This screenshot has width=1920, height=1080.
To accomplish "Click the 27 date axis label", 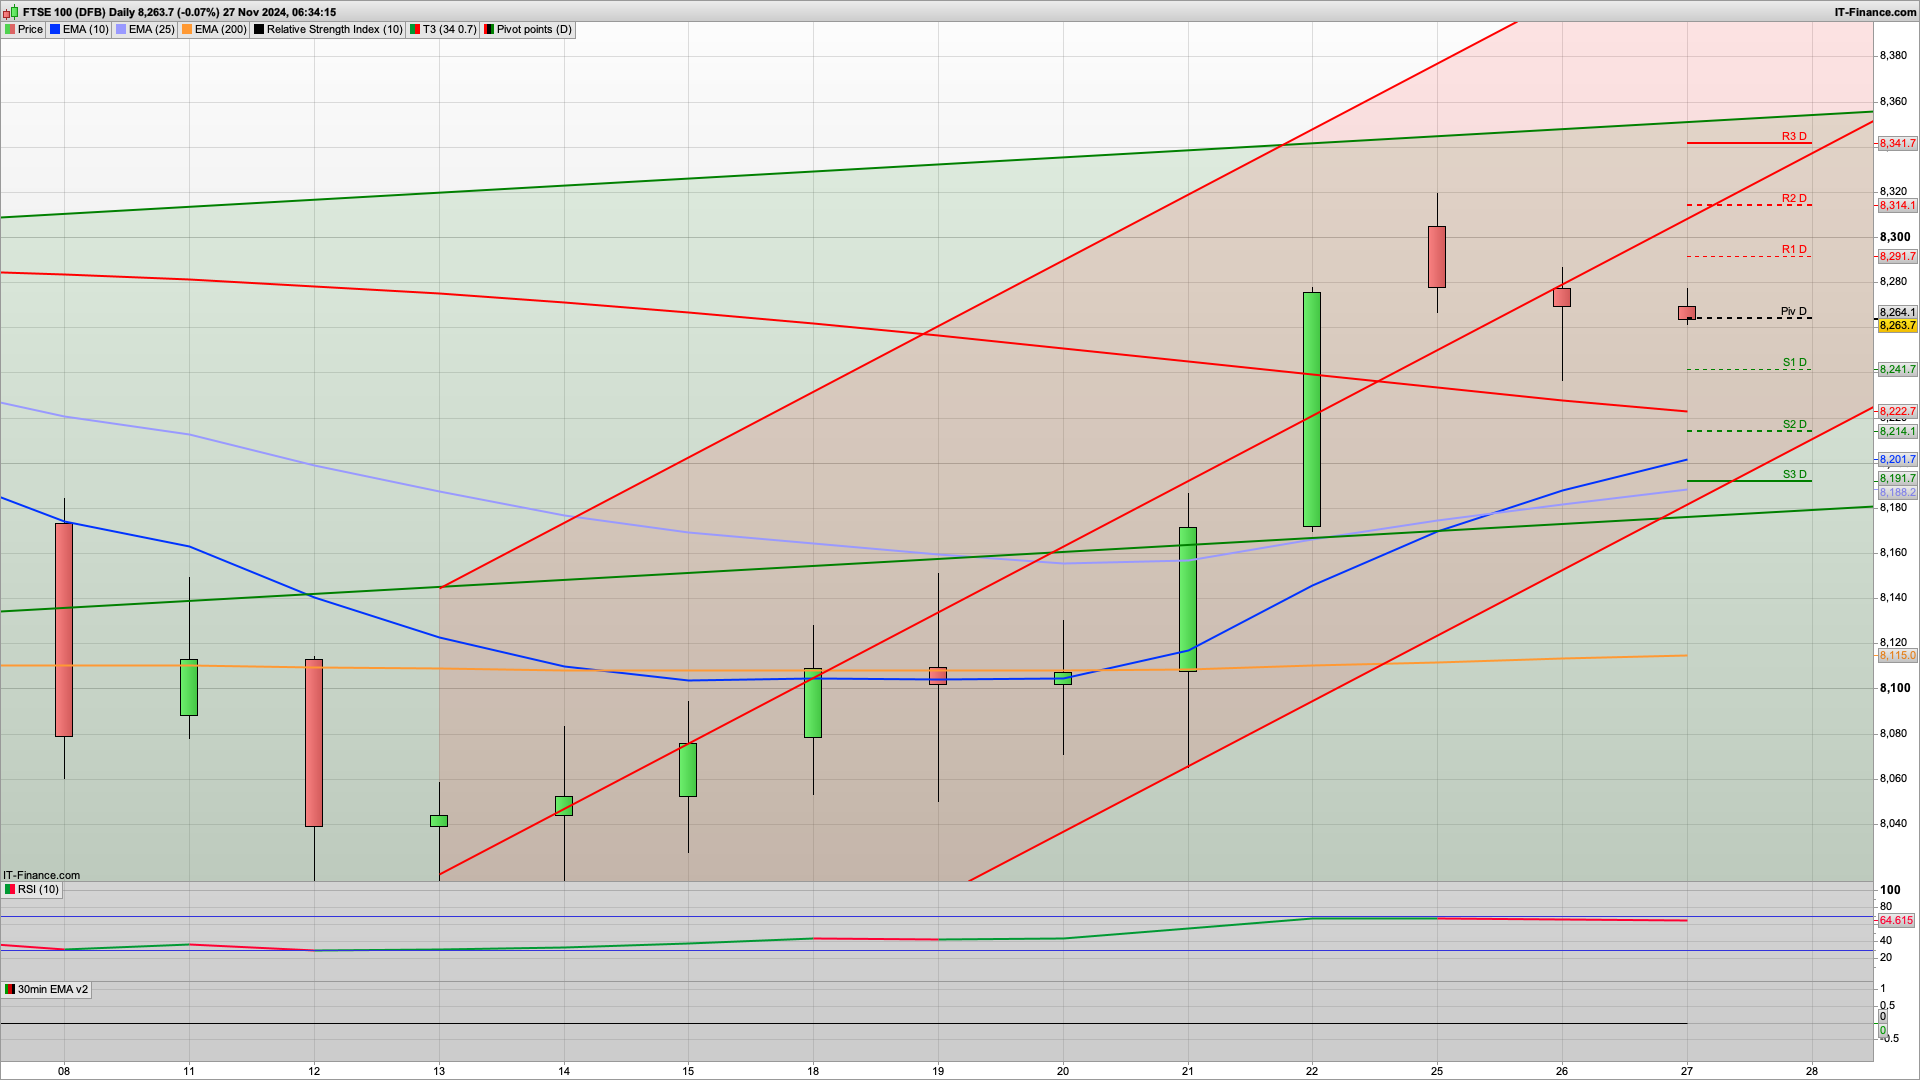I will (1687, 1071).
